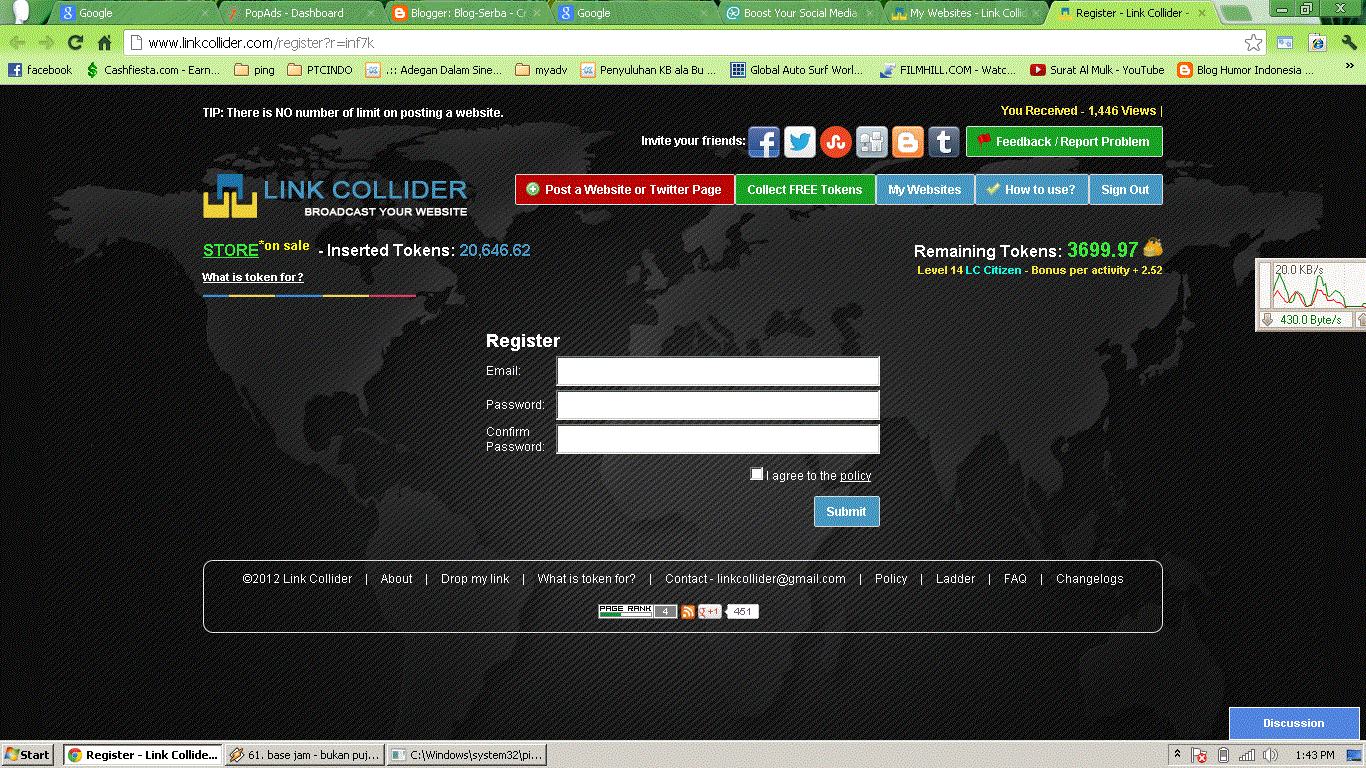Image resolution: width=1366 pixels, height=768 pixels.
Task: Open the facebook bookmark
Action: click(40, 70)
